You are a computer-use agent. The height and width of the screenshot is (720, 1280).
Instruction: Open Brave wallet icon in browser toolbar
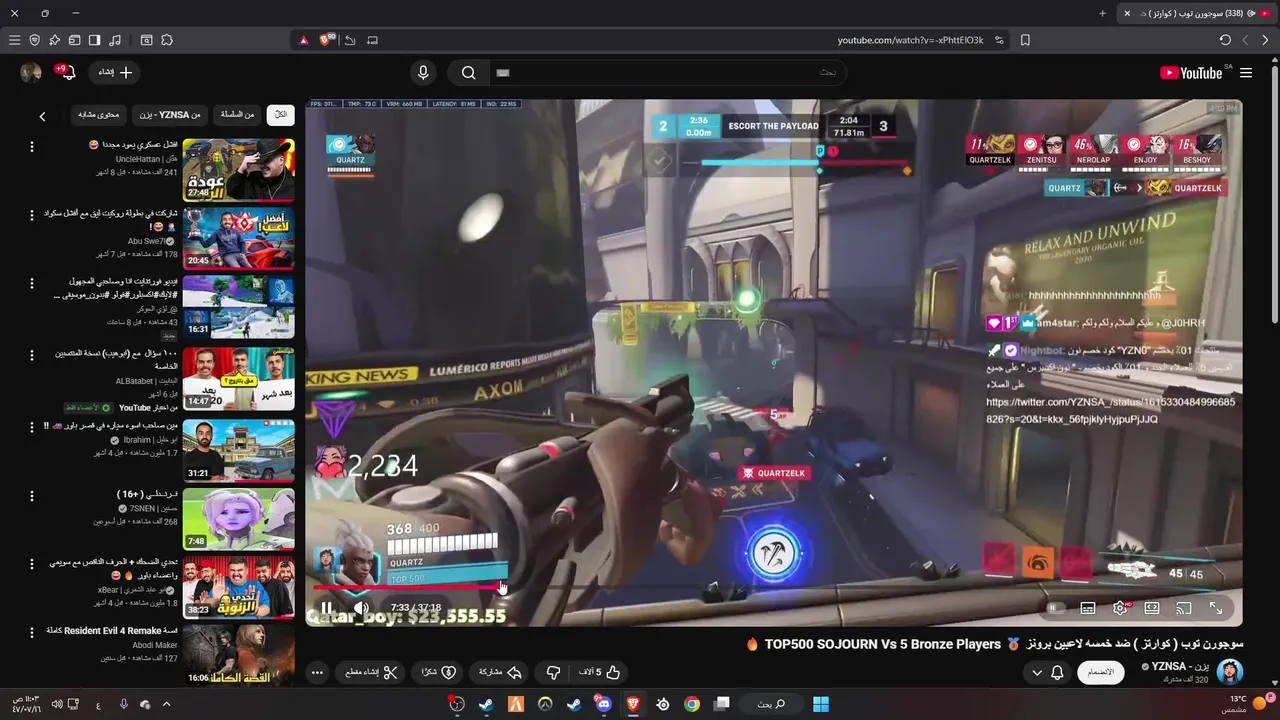[x=74, y=40]
